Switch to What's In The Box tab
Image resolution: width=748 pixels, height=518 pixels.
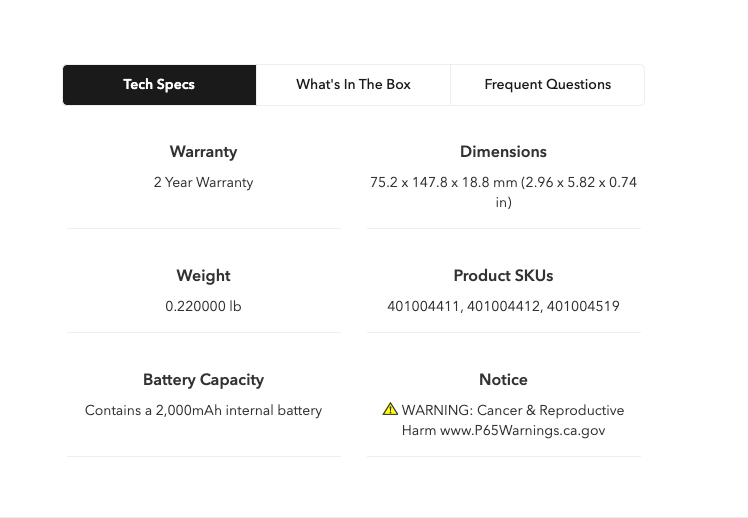click(x=353, y=85)
